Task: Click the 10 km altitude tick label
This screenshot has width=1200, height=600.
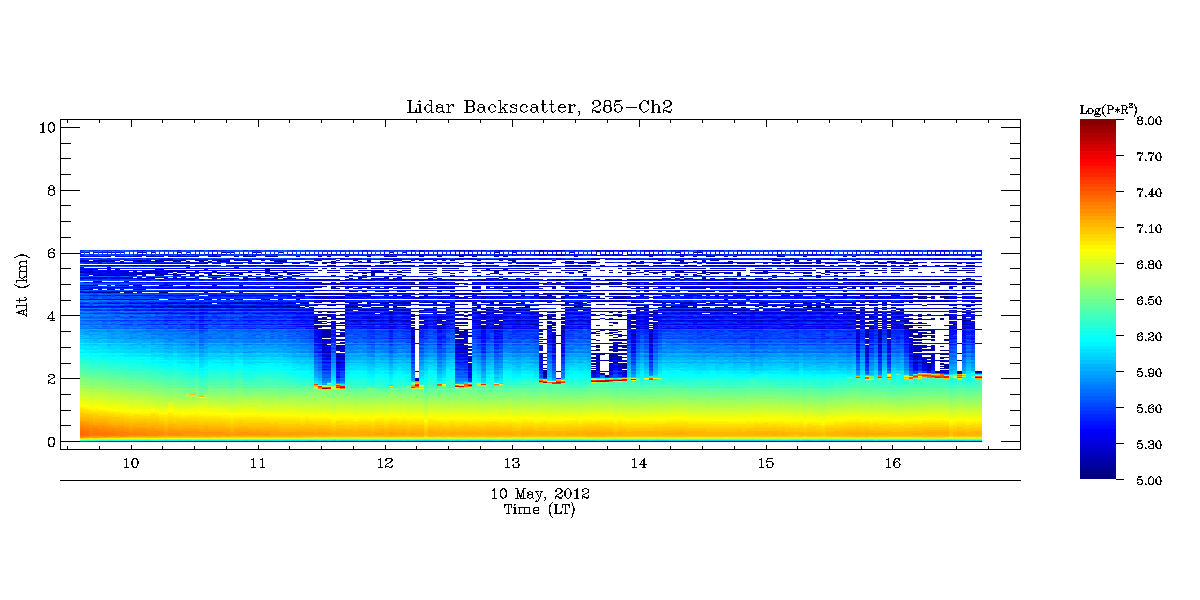Action: (x=45, y=127)
